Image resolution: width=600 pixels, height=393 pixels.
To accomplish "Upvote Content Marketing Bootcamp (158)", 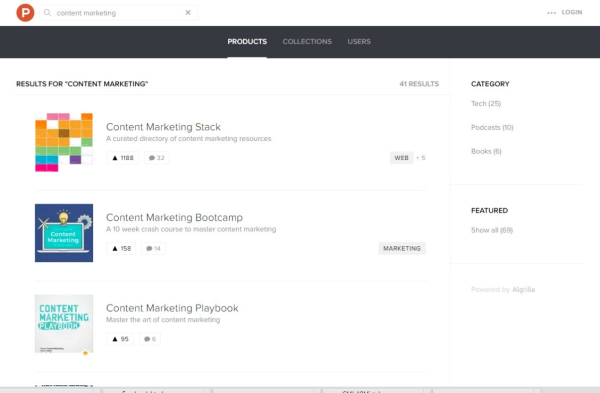I will coord(121,248).
